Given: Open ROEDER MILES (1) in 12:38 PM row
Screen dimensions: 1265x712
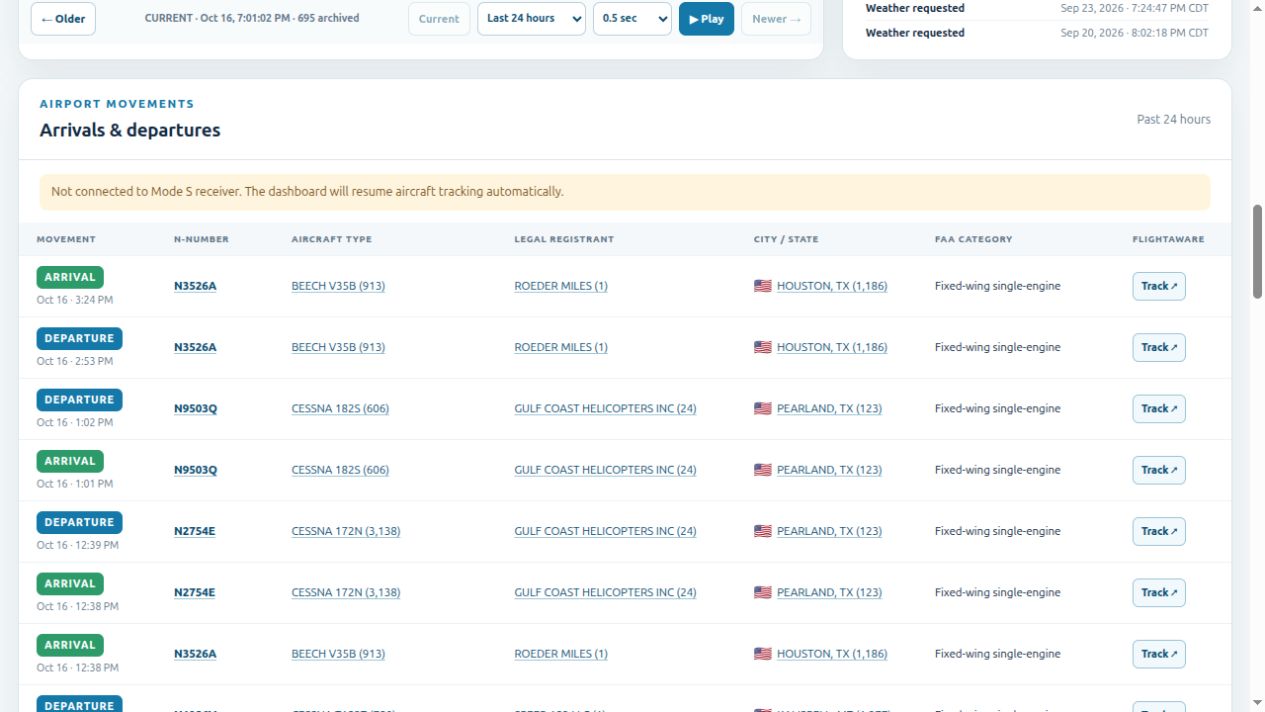Looking at the screenshot, I should (x=561, y=654).
